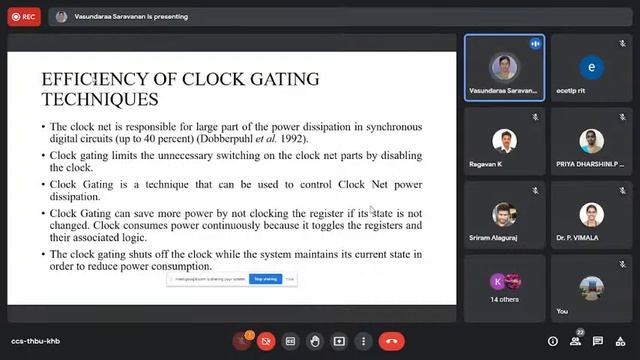This screenshot has width=640, height=360.
Task: Click PRIYA DHARSHINI's profile avatar
Action: [x=591, y=141]
